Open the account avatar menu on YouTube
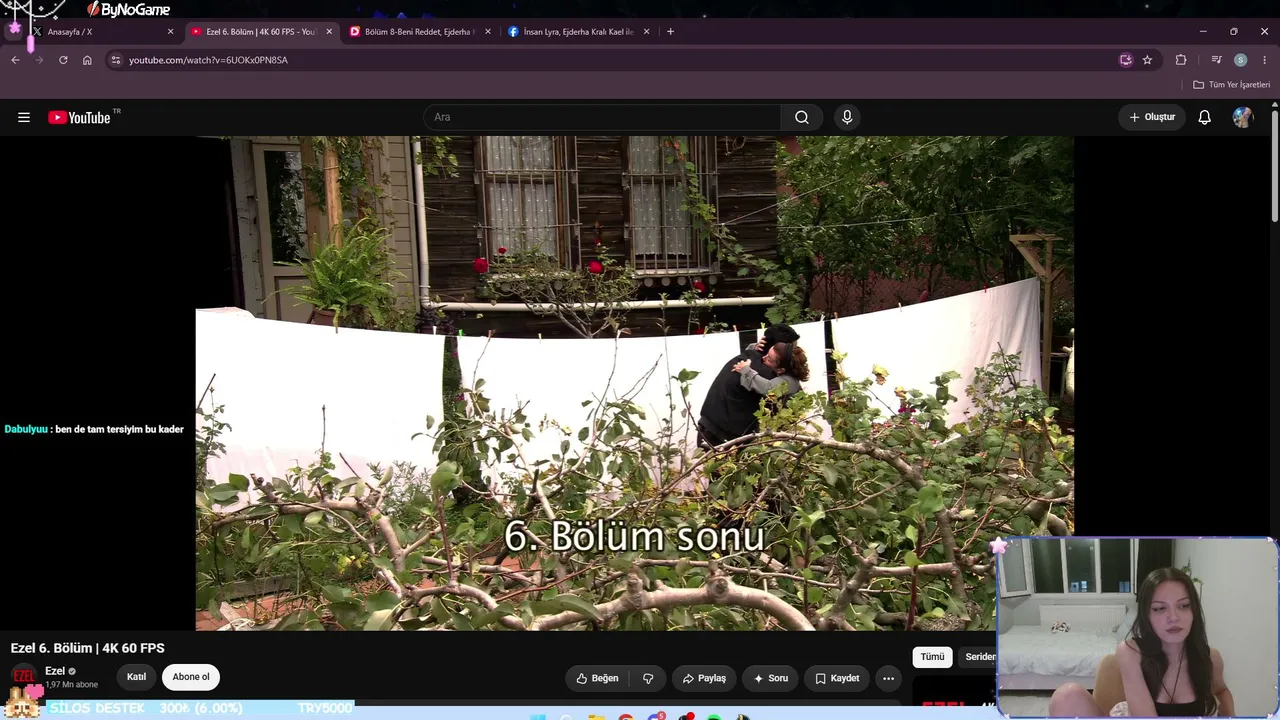1280x720 pixels. [x=1243, y=117]
